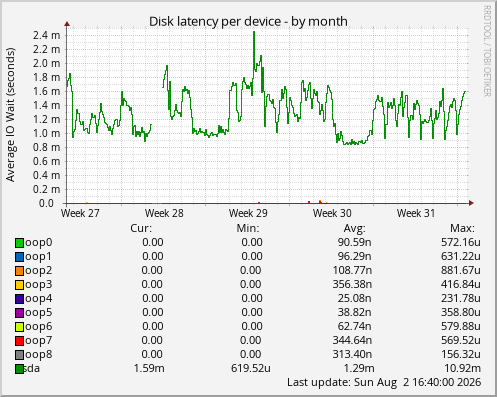This screenshot has width=497, height=397.
Task: Click the 'Last update' timestamp text
Action: point(384,382)
